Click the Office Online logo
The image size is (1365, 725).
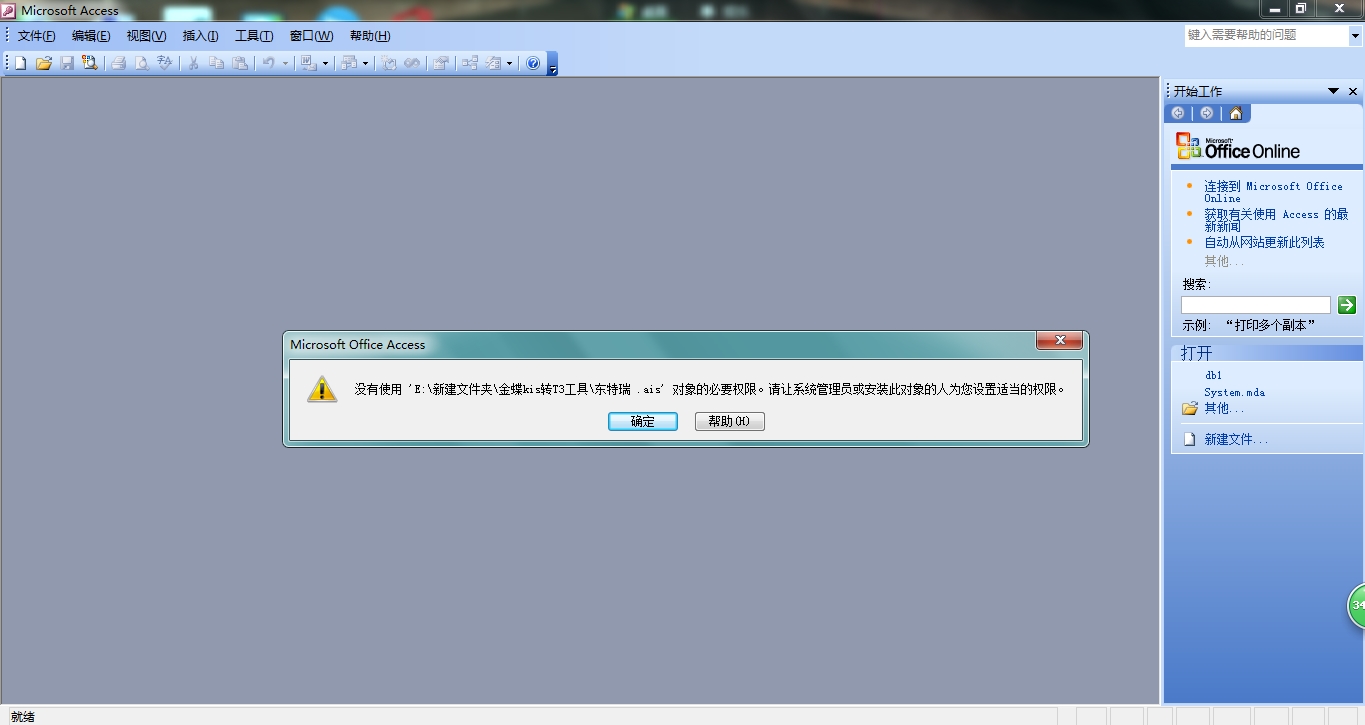coord(1238,147)
